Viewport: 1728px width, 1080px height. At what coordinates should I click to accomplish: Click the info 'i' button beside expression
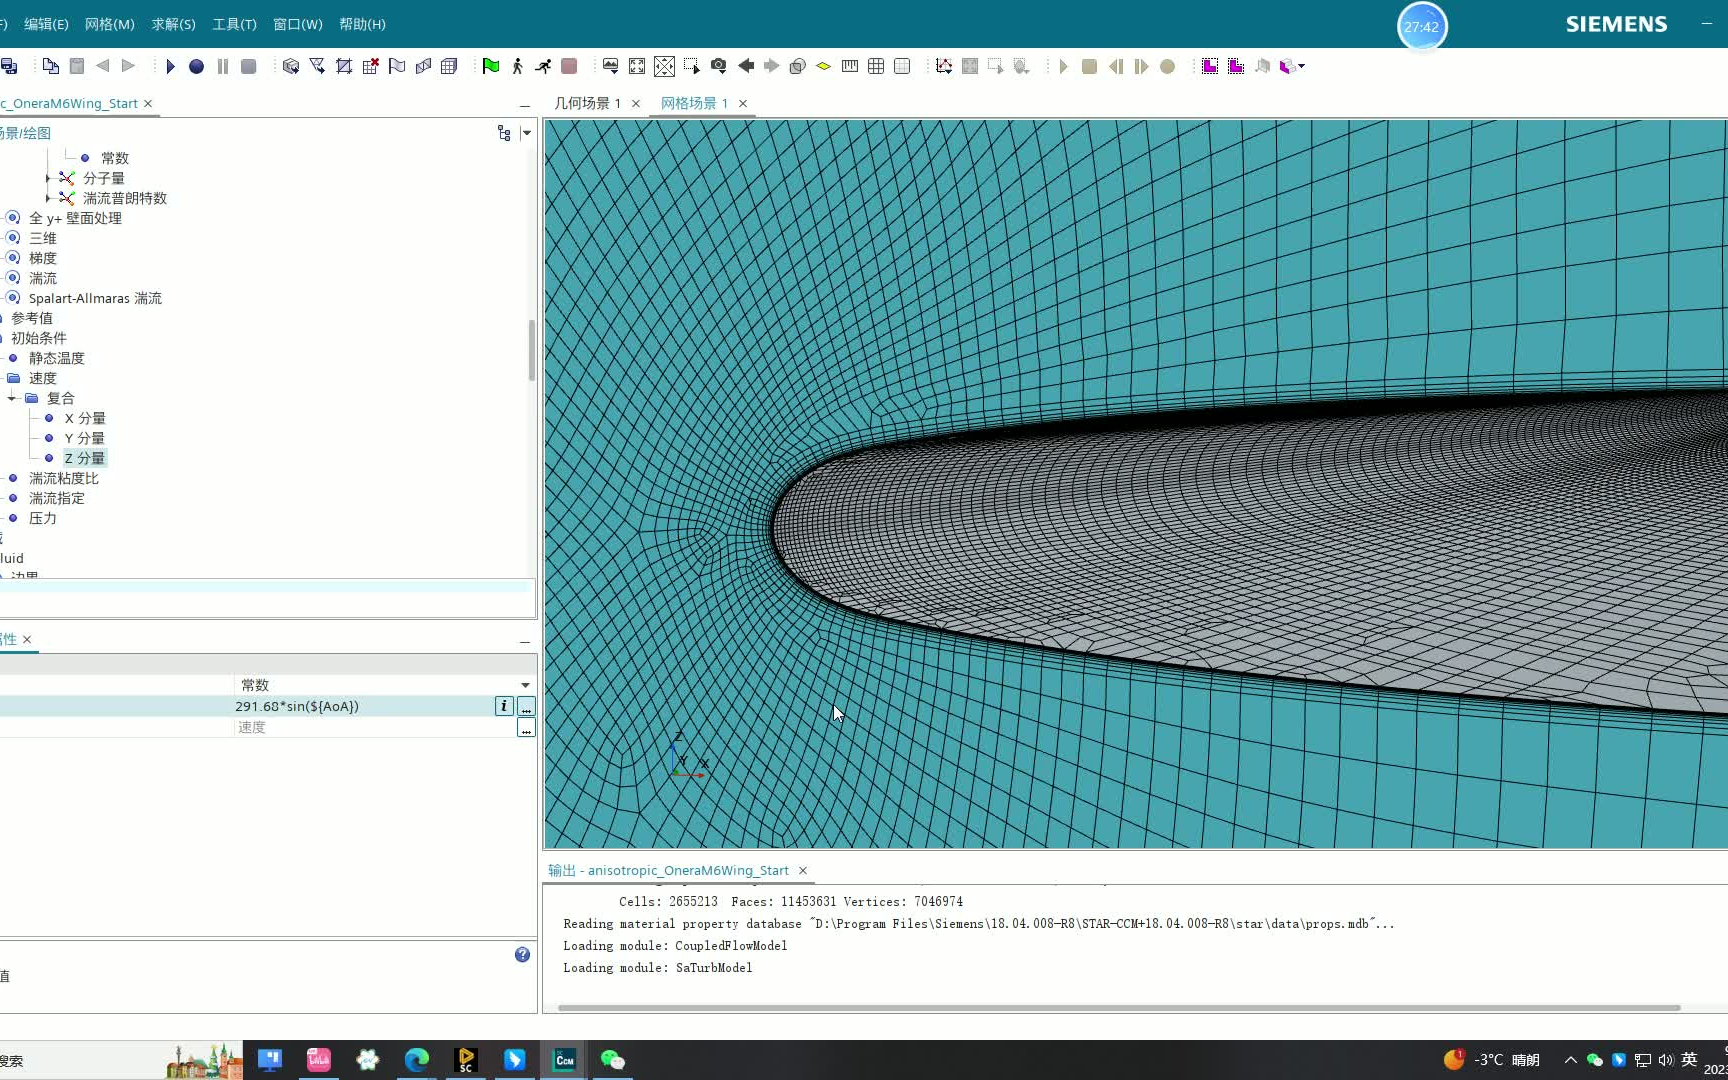coord(504,706)
